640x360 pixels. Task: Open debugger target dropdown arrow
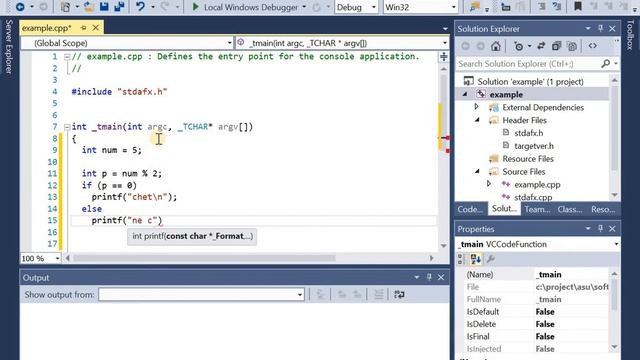click(x=304, y=7)
